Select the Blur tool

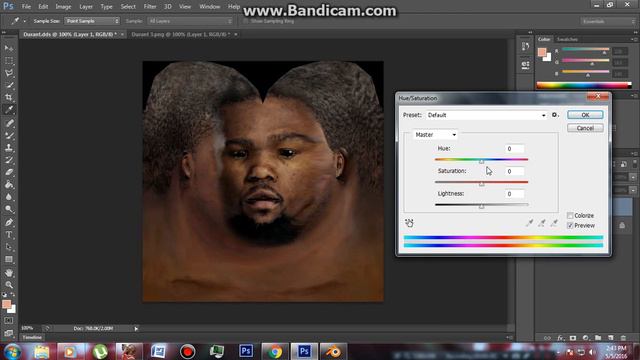(9, 197)
